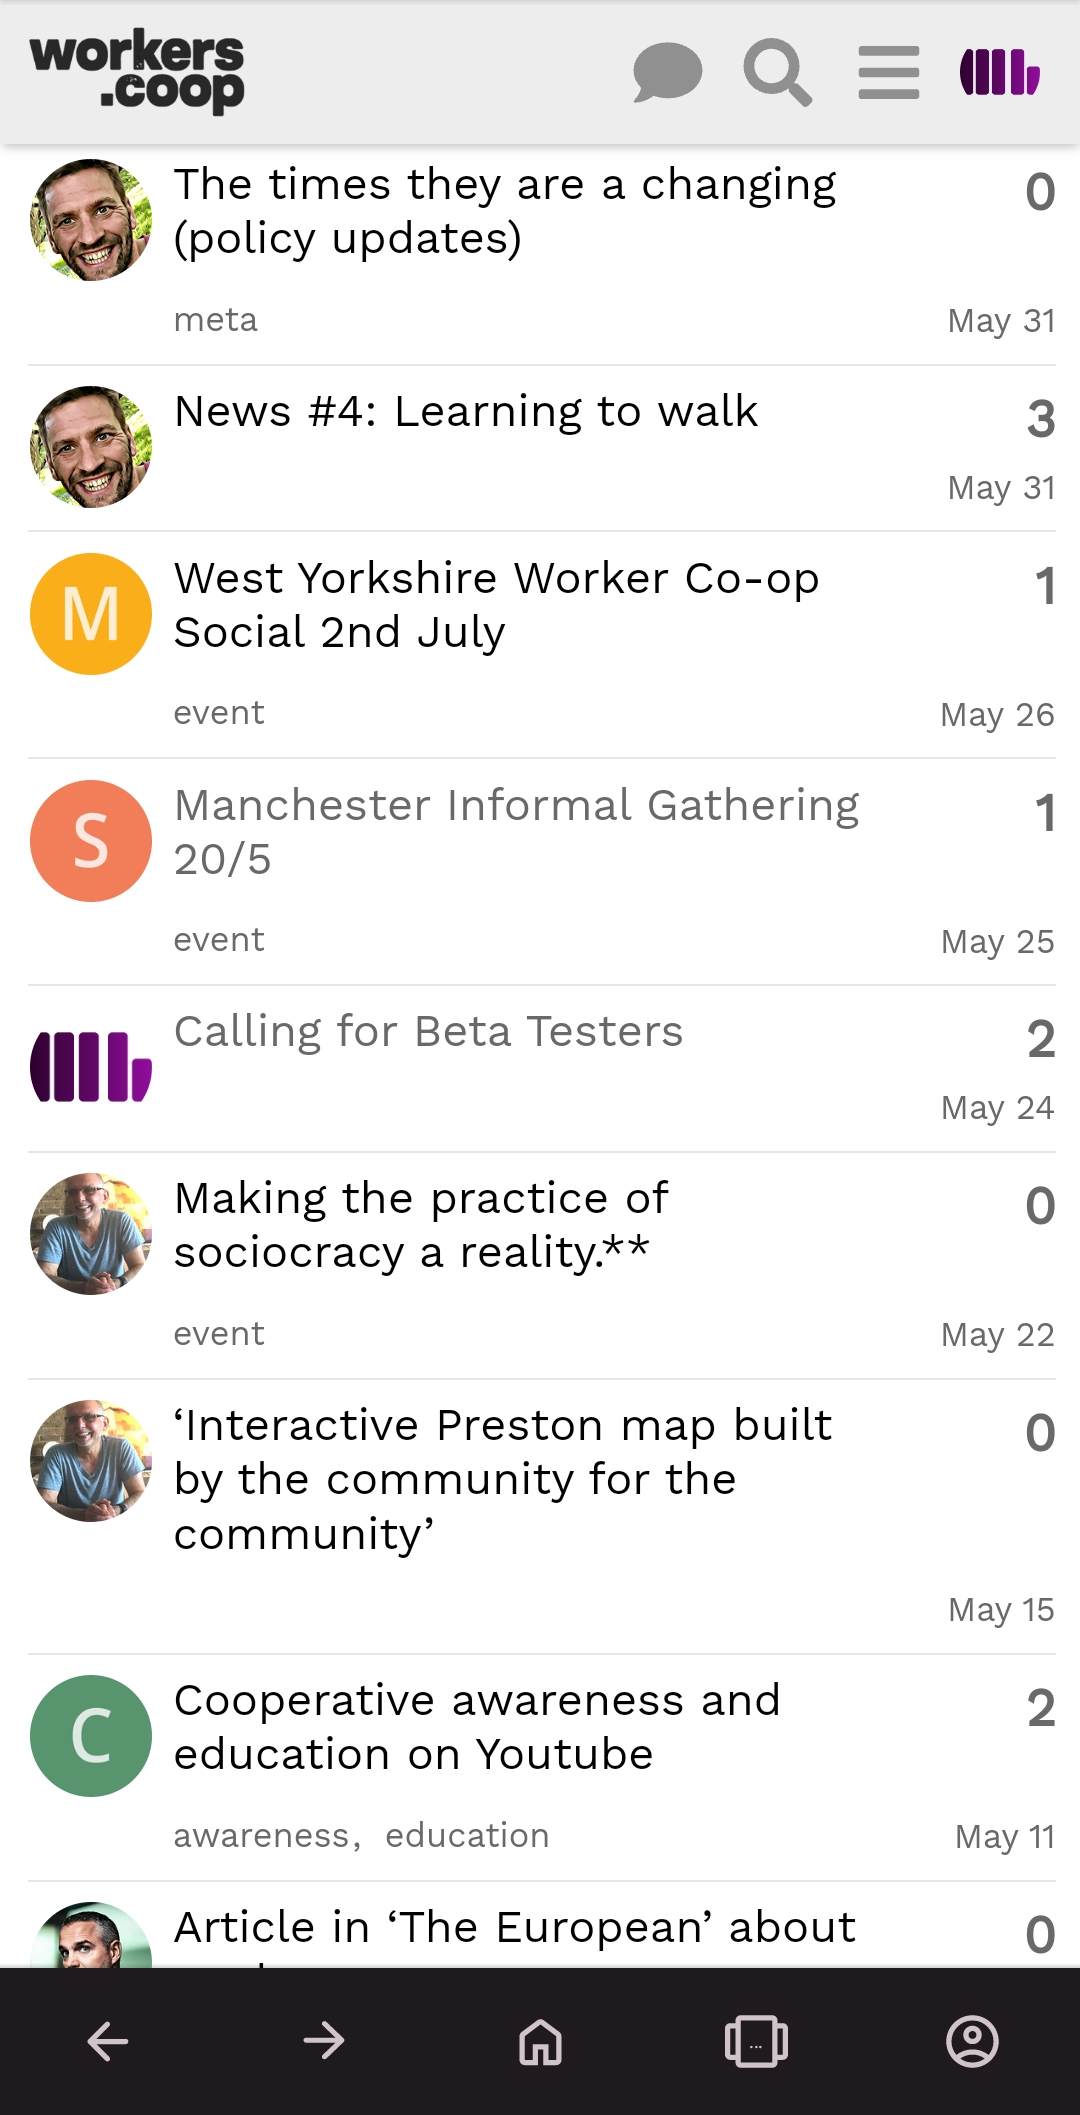Image resolution: width=1080 pixels, height=2115 pixels.
Task: Open the search magnifier icon
Action: click(x=777, y=72)
